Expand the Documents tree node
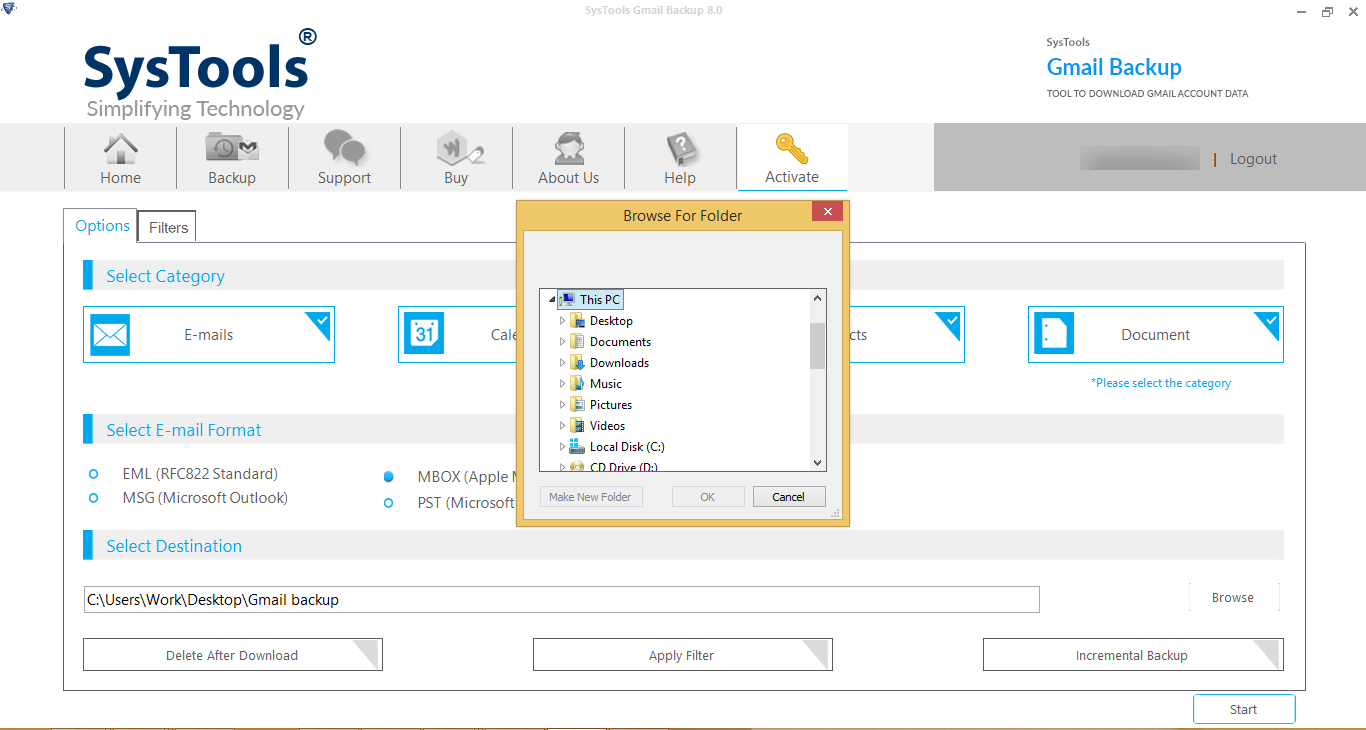The height and width of the screenshot is (730, 1366). coord(562,342)
